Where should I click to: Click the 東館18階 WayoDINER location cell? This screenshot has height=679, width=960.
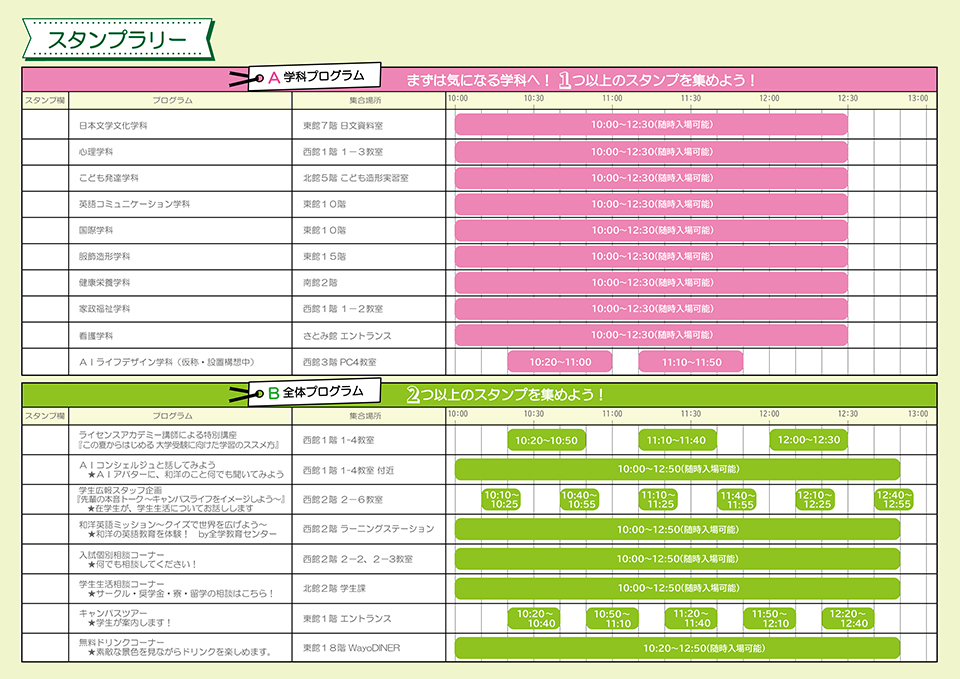click(351, 648)
